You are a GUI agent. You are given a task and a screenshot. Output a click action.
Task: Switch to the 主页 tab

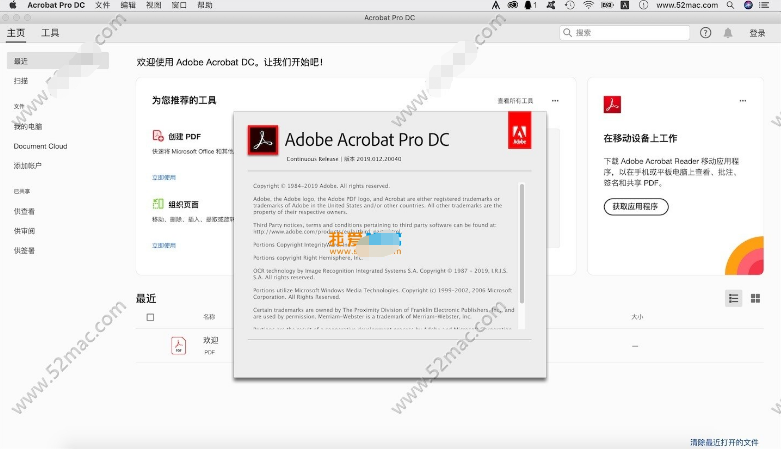(16, 33)
